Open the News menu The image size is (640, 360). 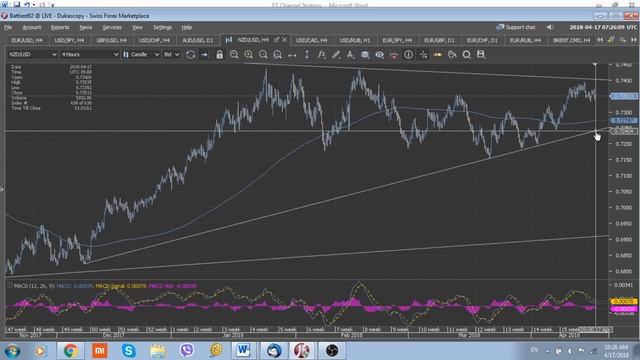click(86, 27)
